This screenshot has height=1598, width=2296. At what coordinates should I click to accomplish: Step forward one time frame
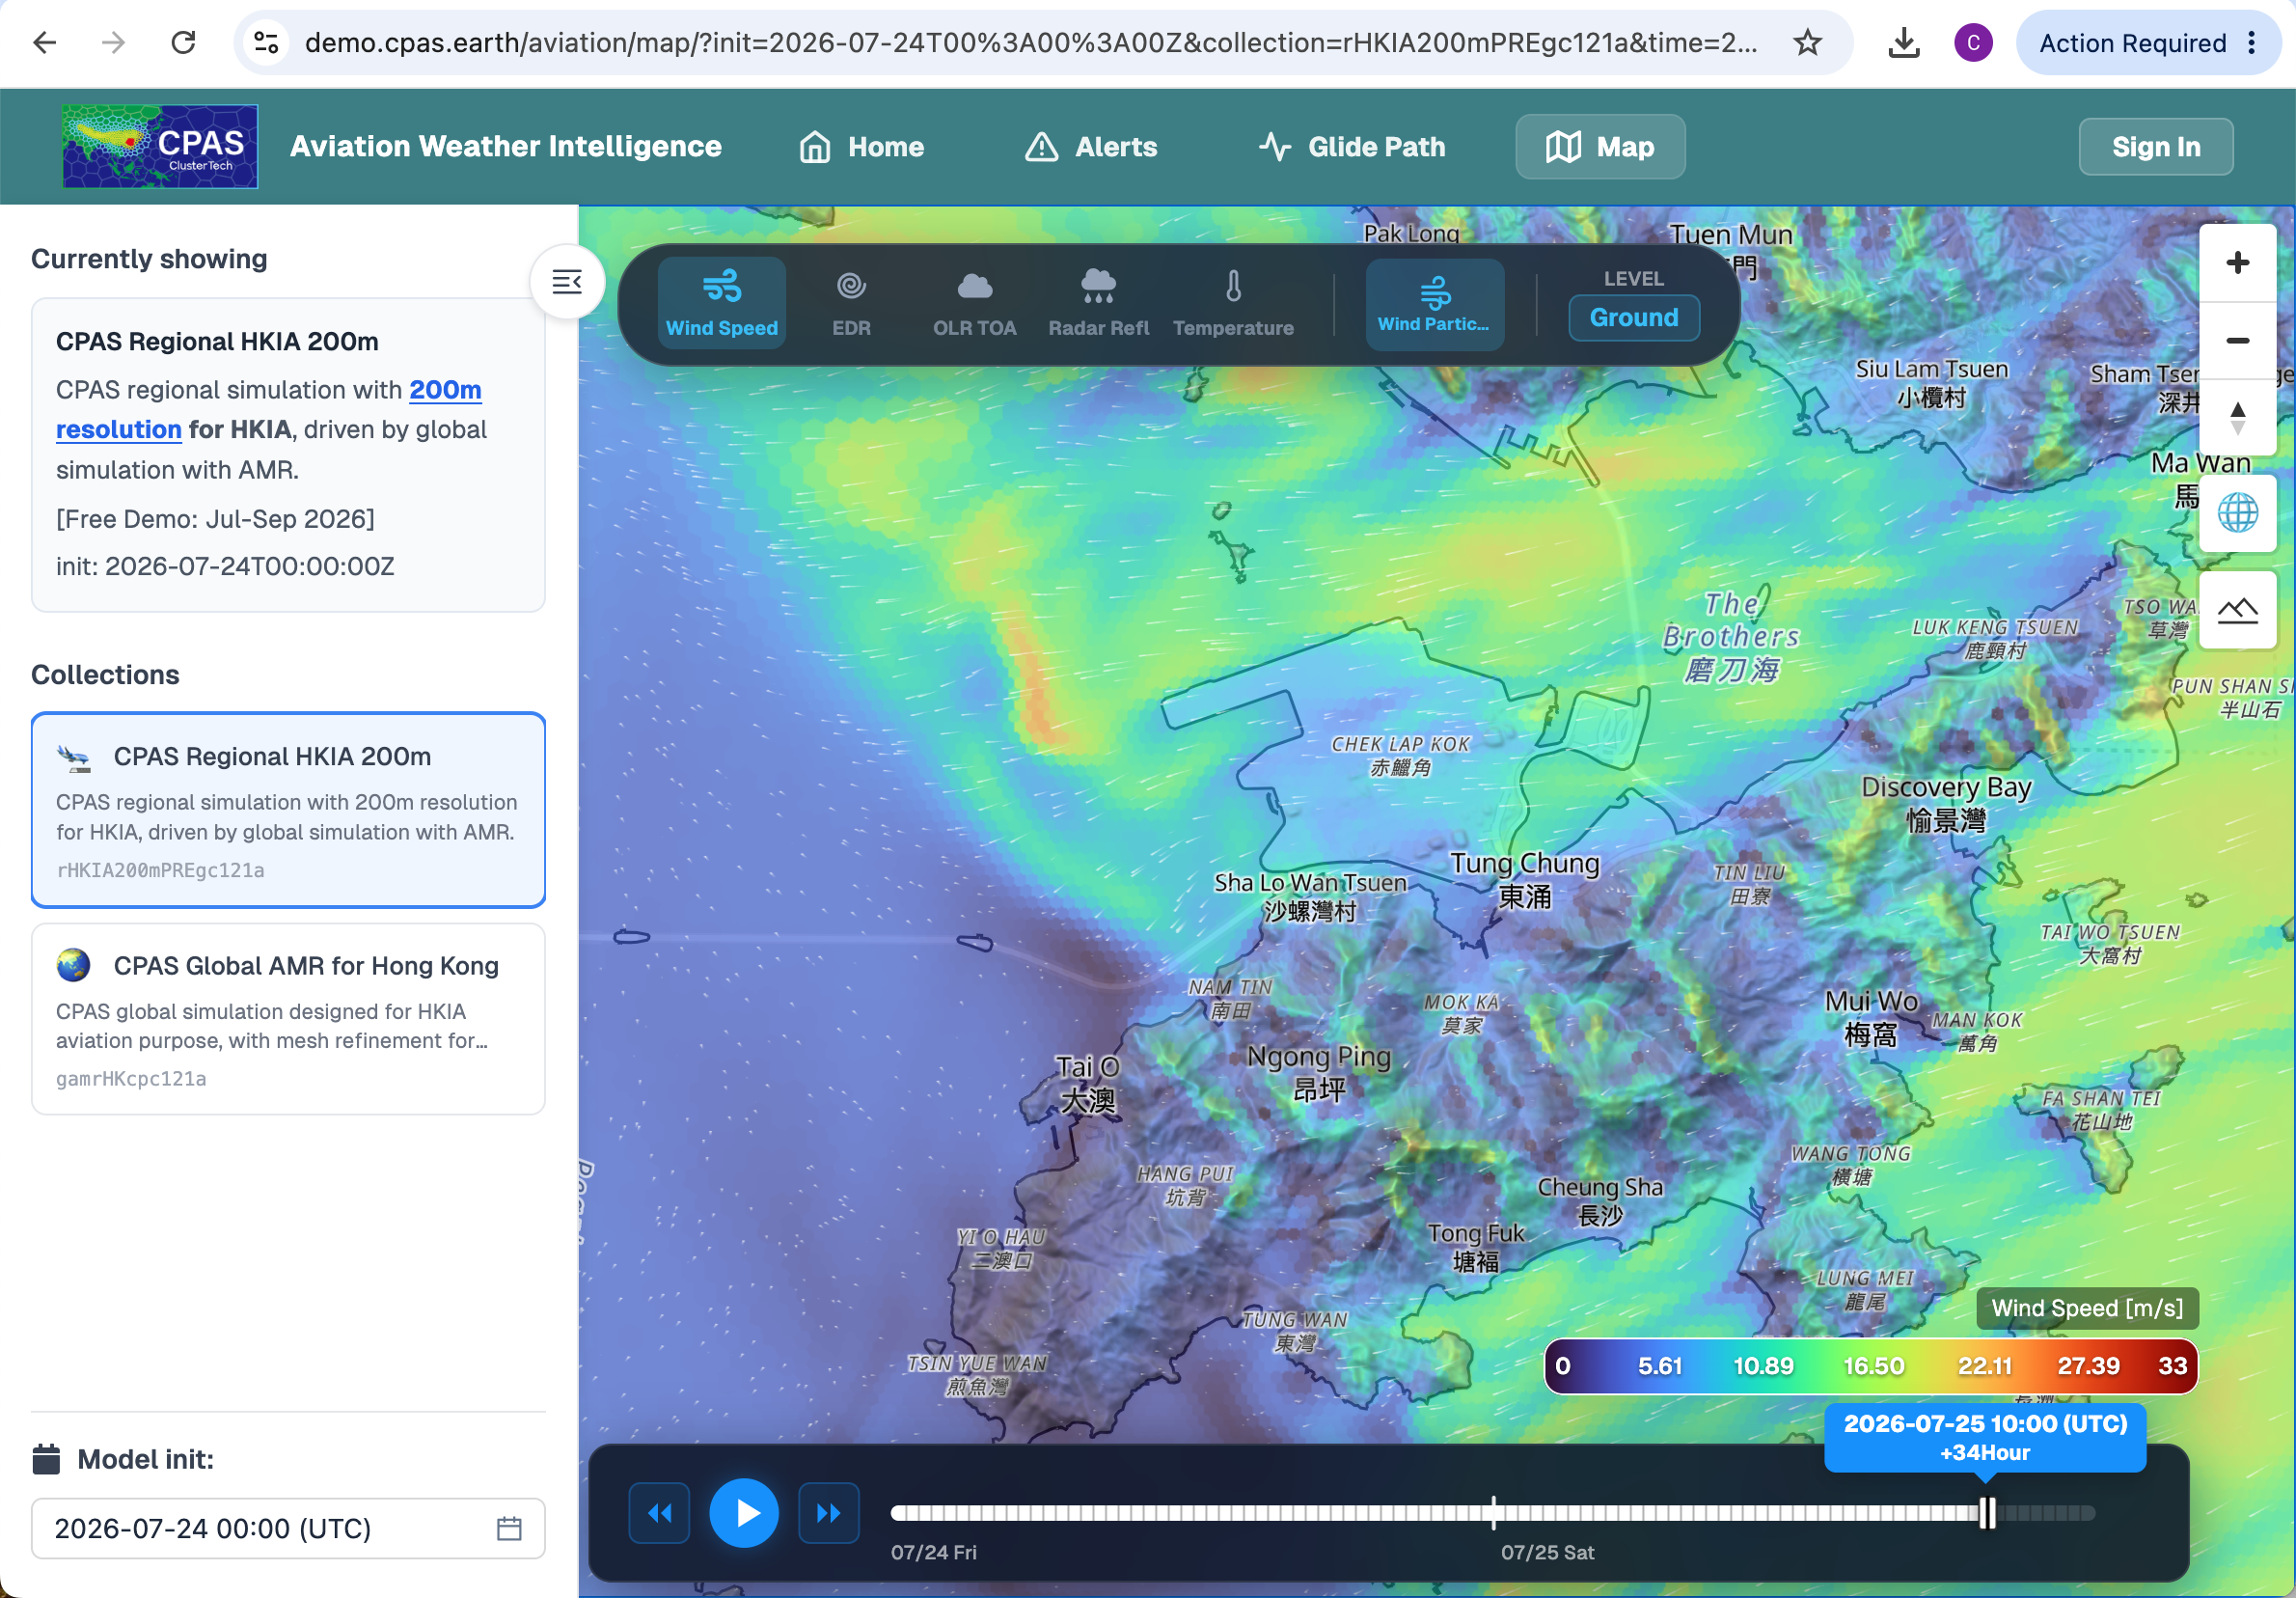[828, 1512]
